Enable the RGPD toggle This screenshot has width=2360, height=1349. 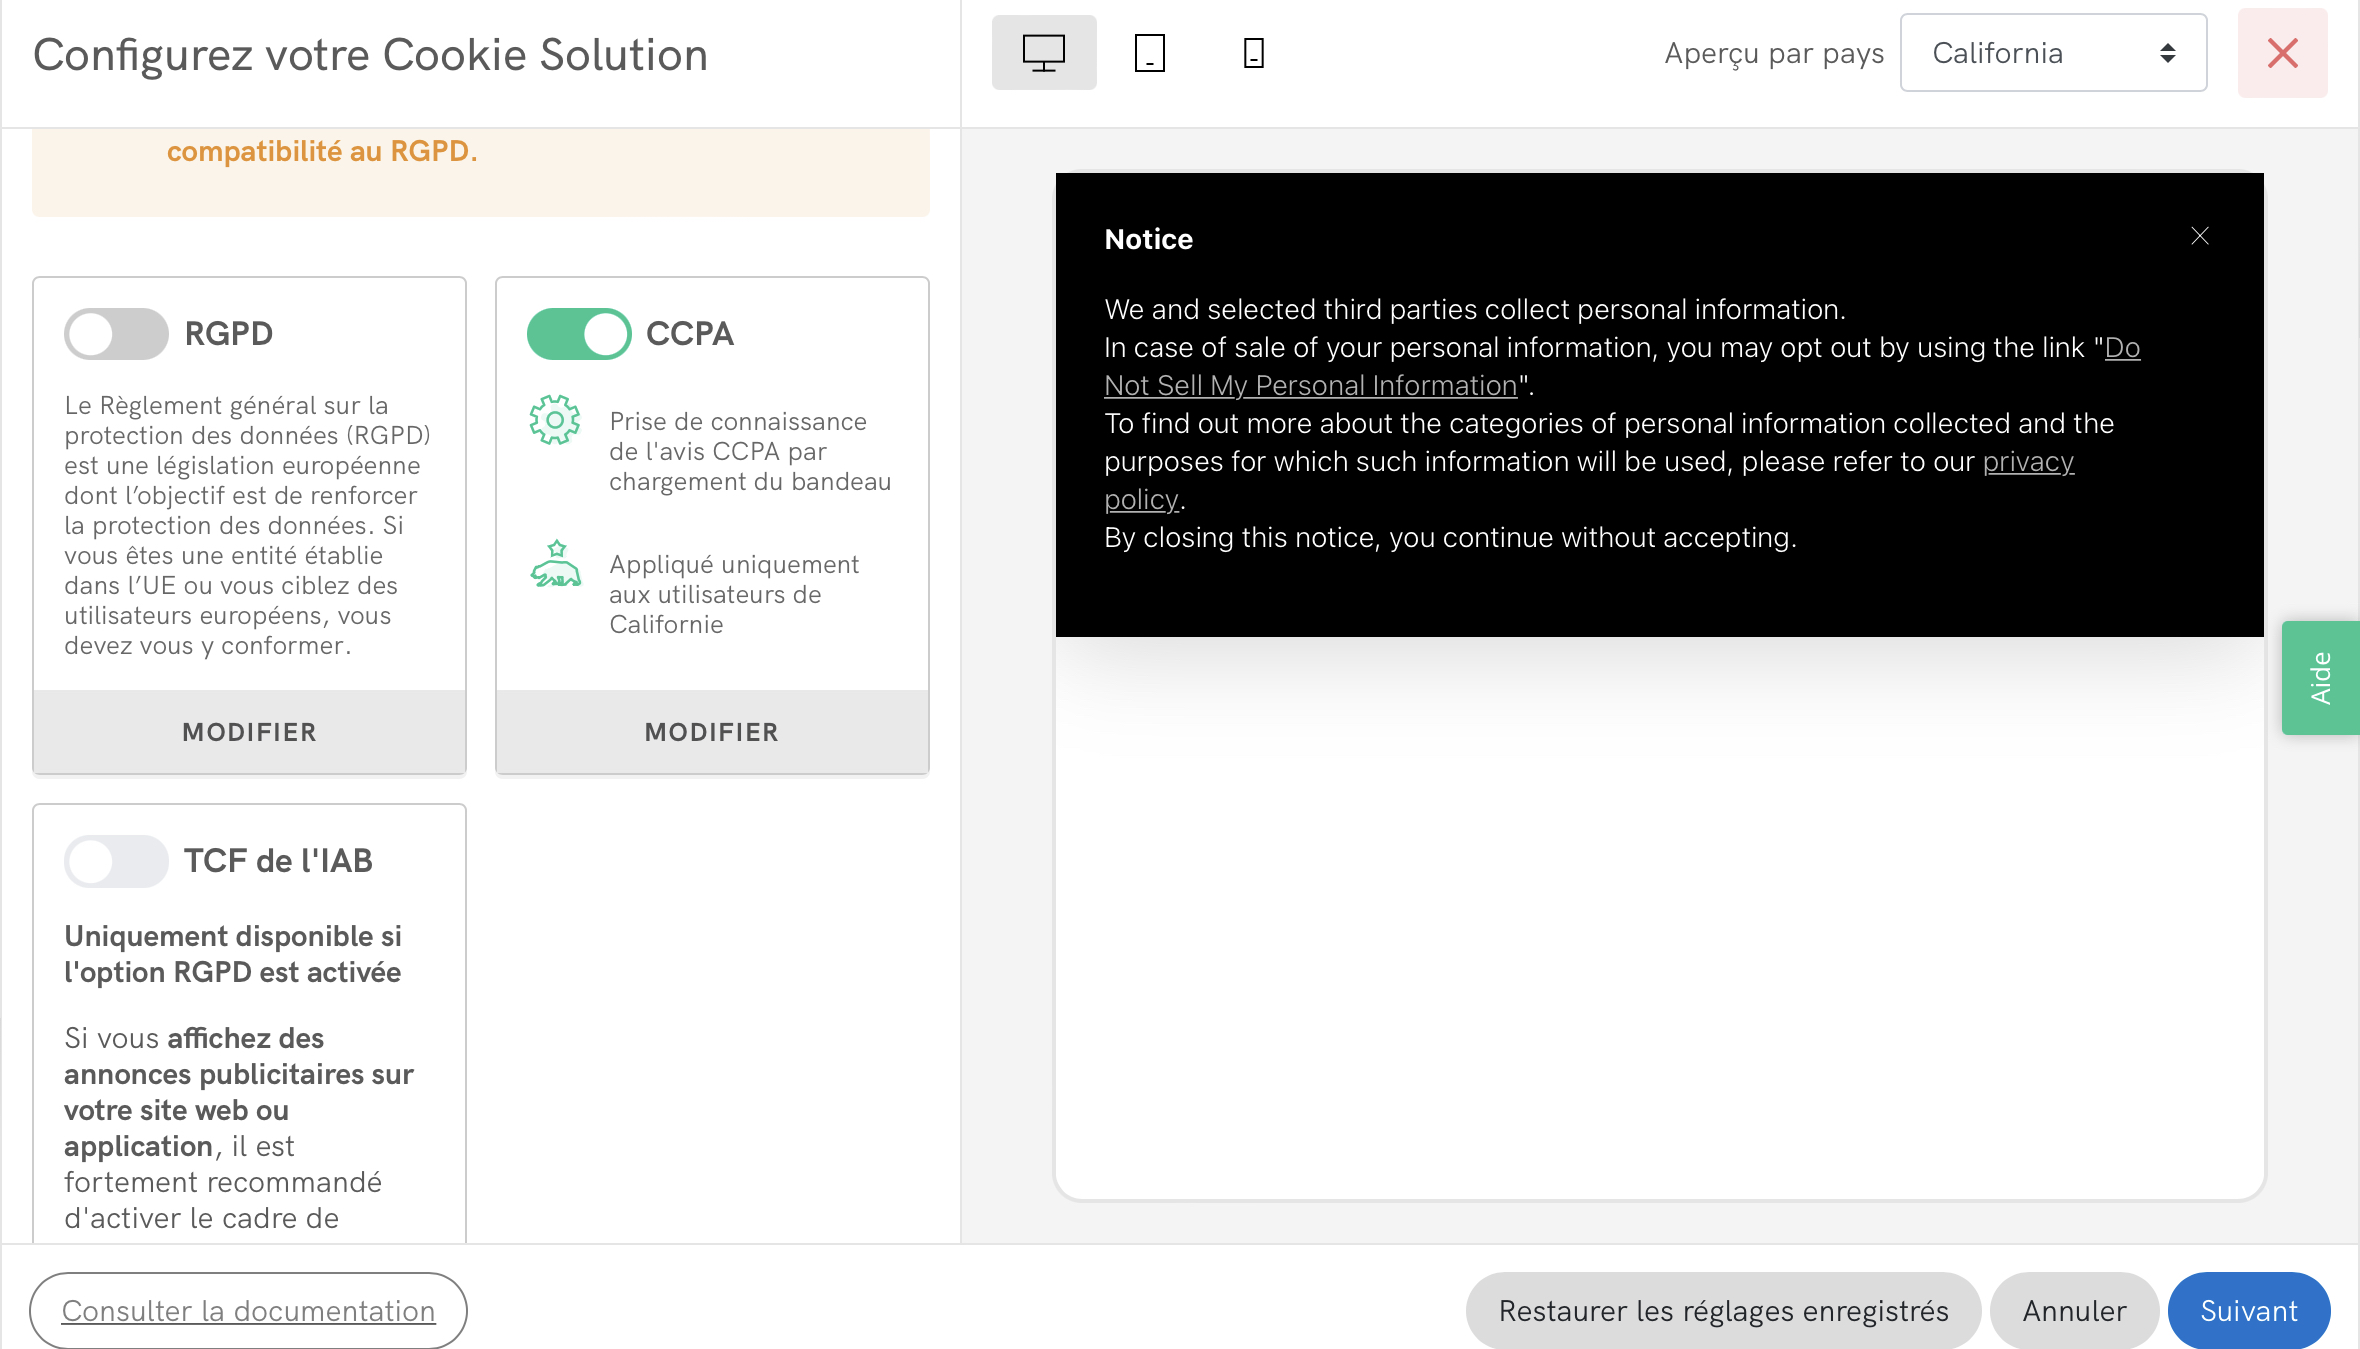[116, 334]
